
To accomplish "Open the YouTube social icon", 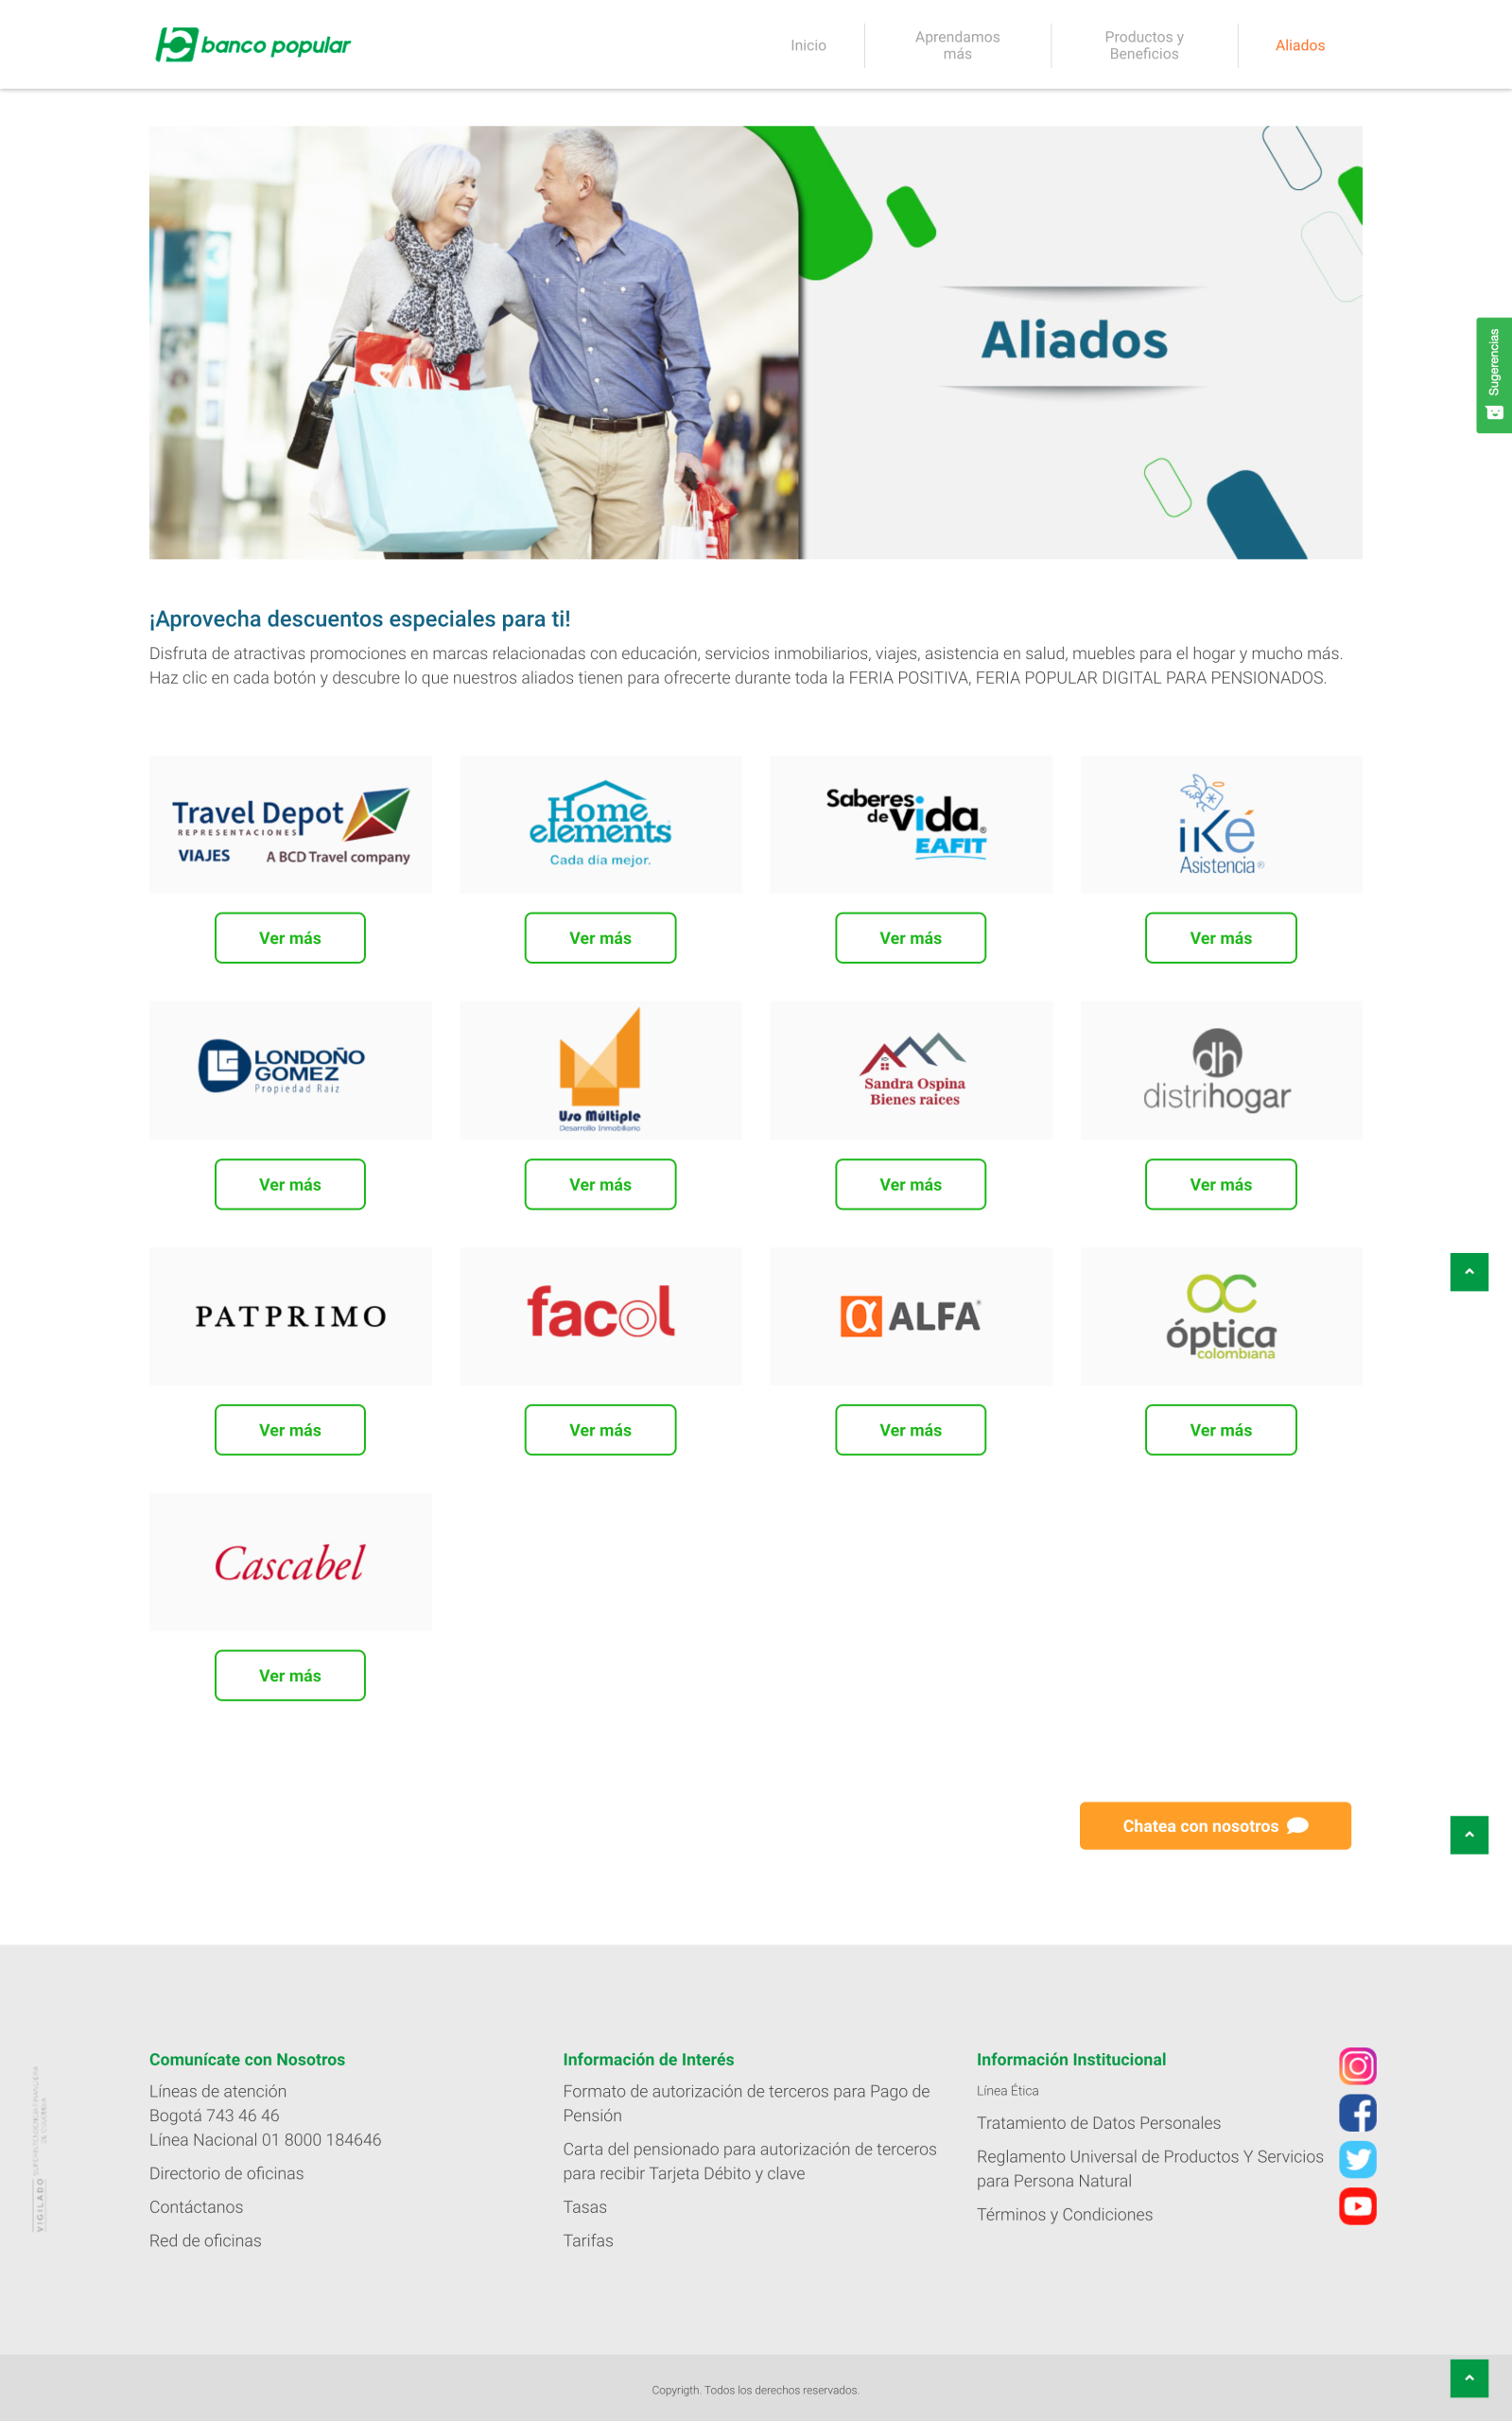I will 1357,2205.
